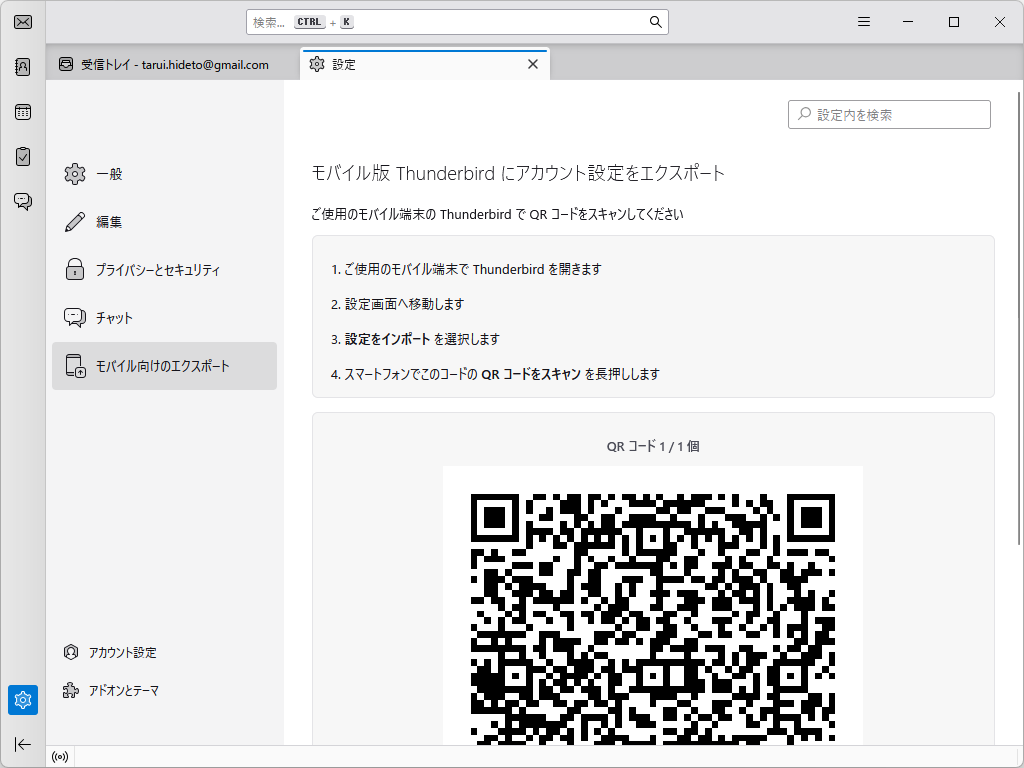
Task: Open the application hamburger menu
Action: (863, 21)
